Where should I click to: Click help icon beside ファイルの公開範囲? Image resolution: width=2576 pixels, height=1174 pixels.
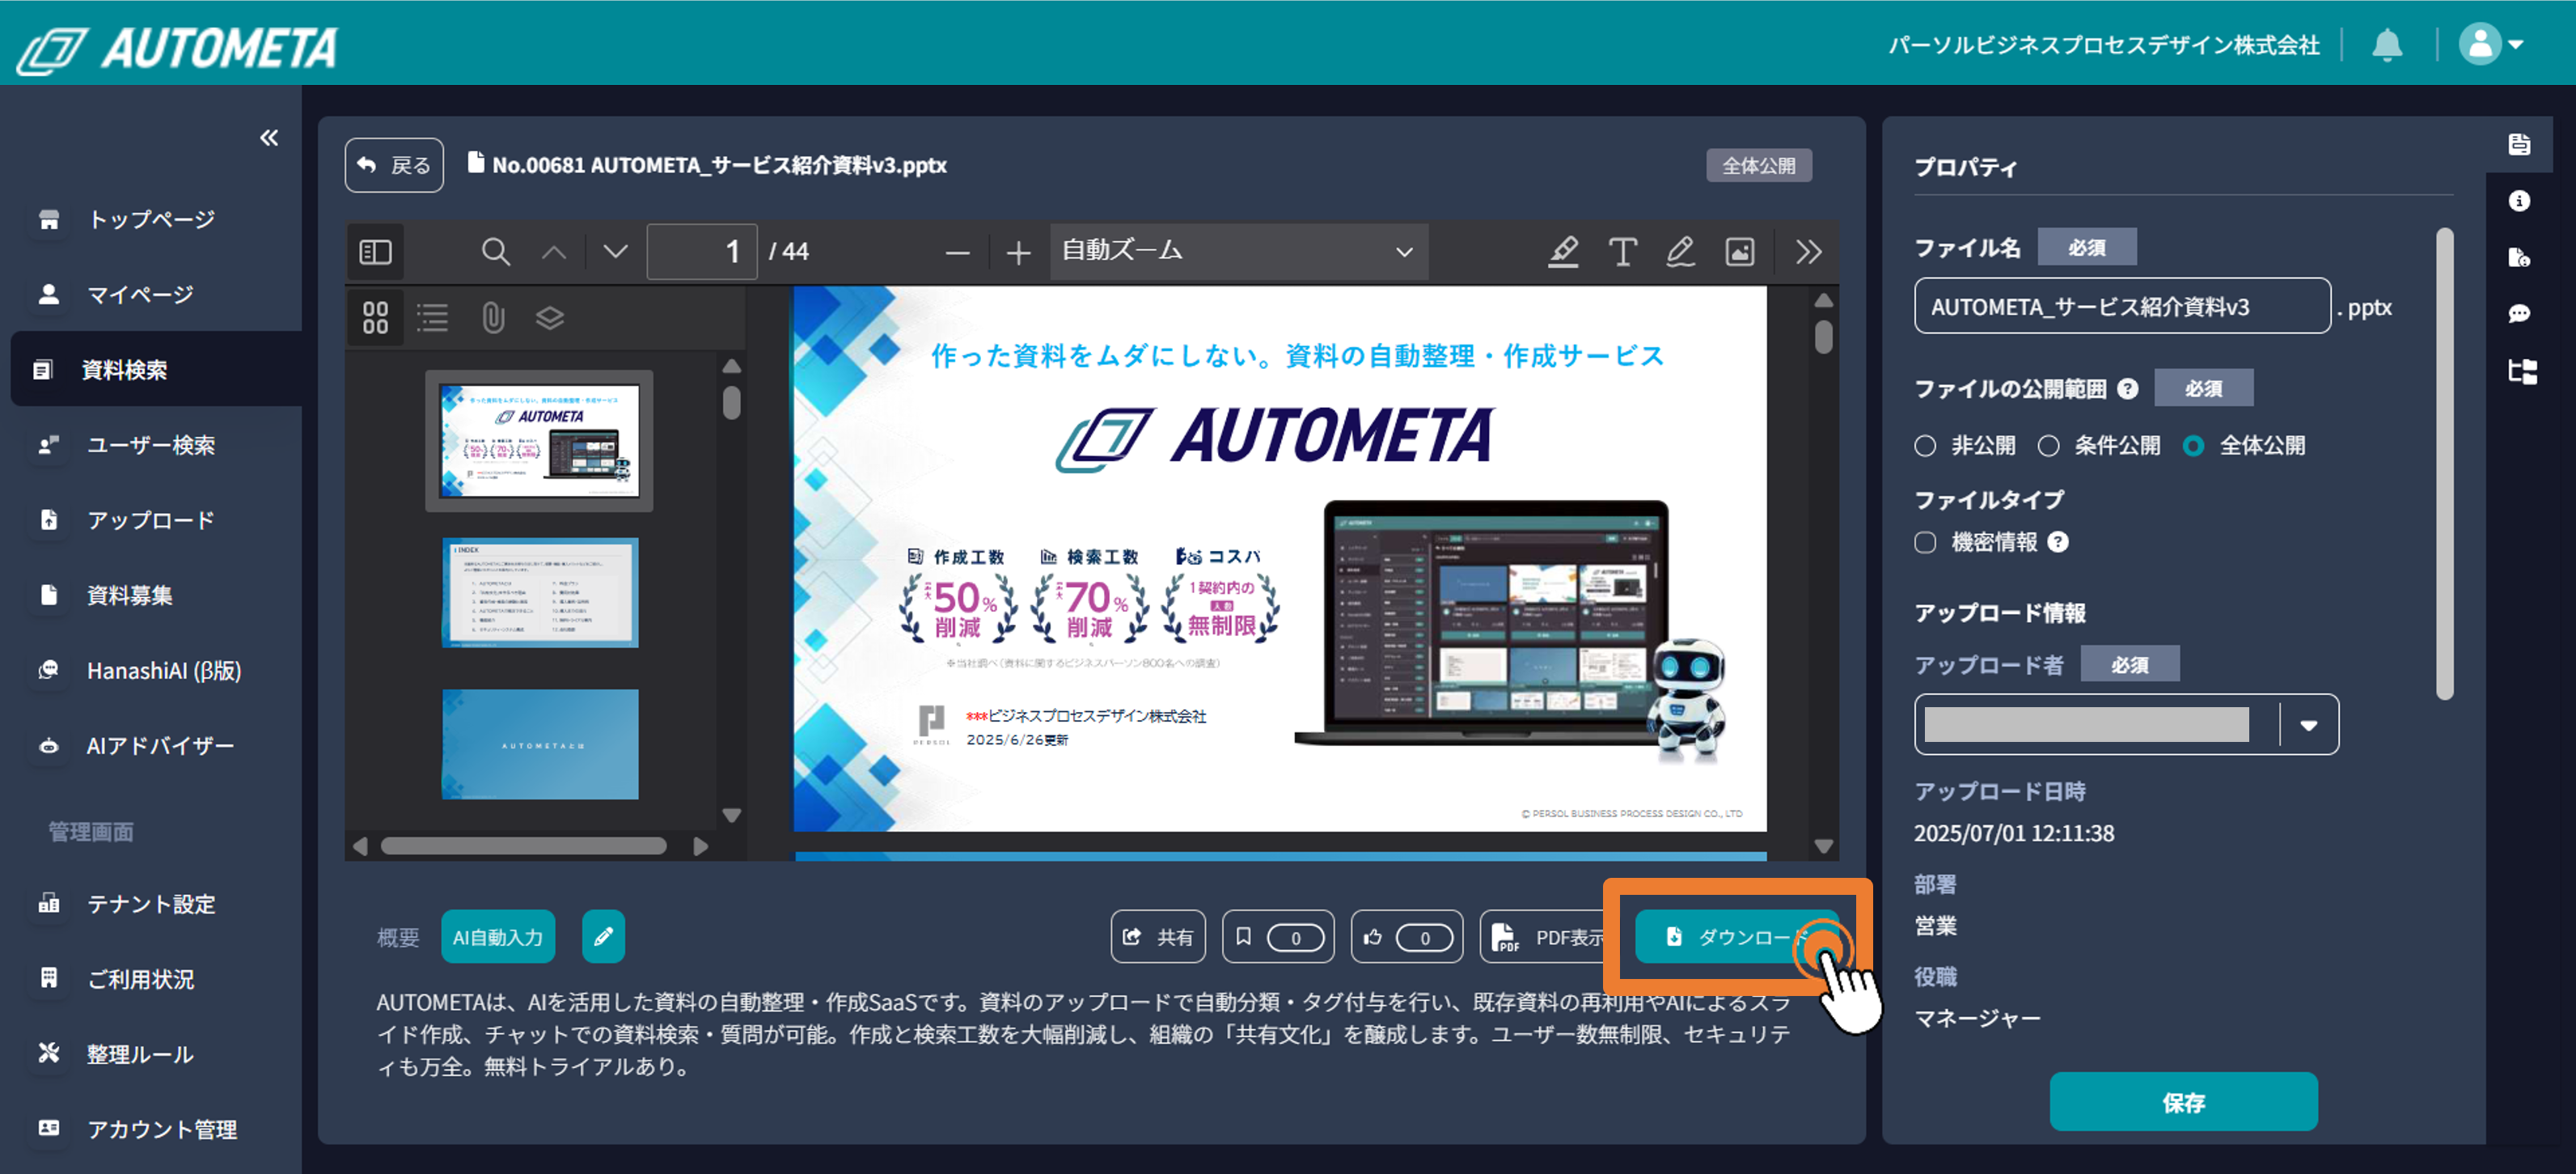pyautogui.click(x=2128, y=389)
